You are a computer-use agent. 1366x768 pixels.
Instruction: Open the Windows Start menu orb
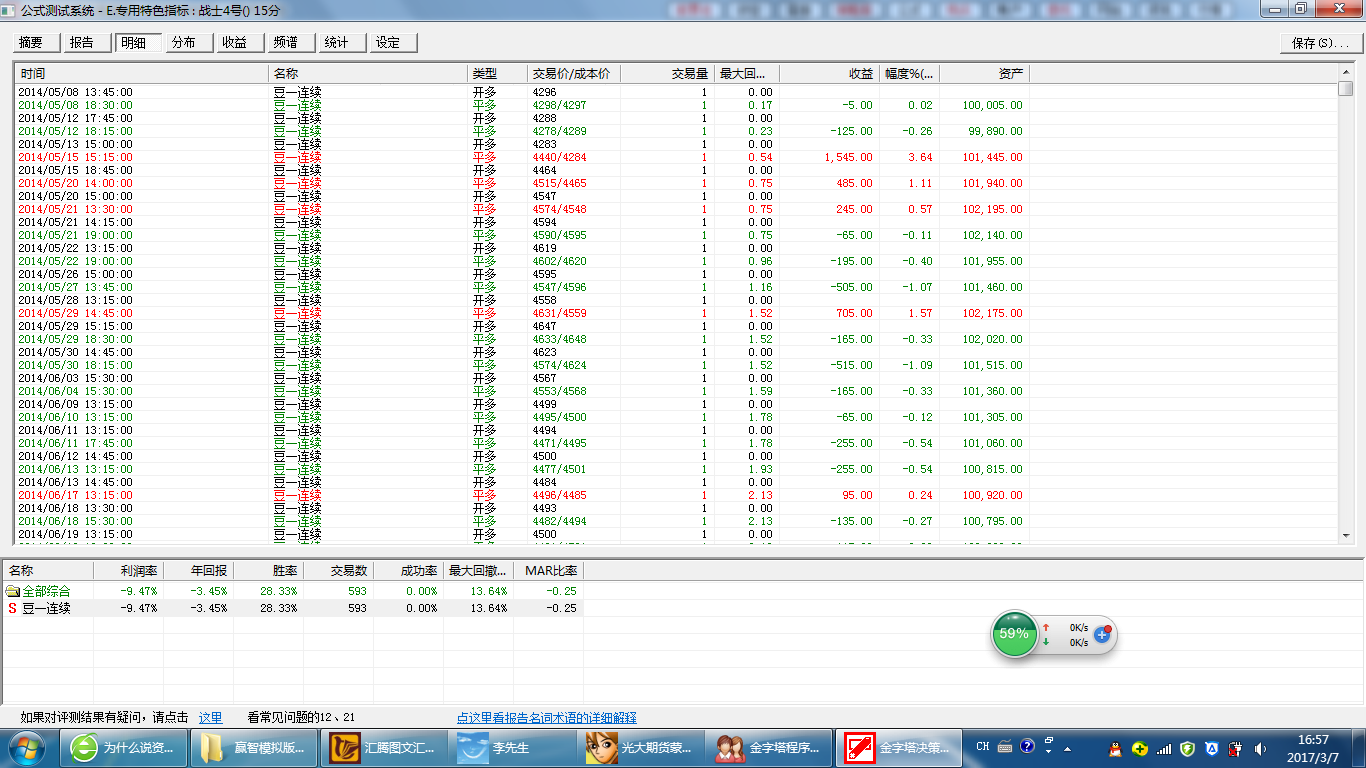click(29, 747)
